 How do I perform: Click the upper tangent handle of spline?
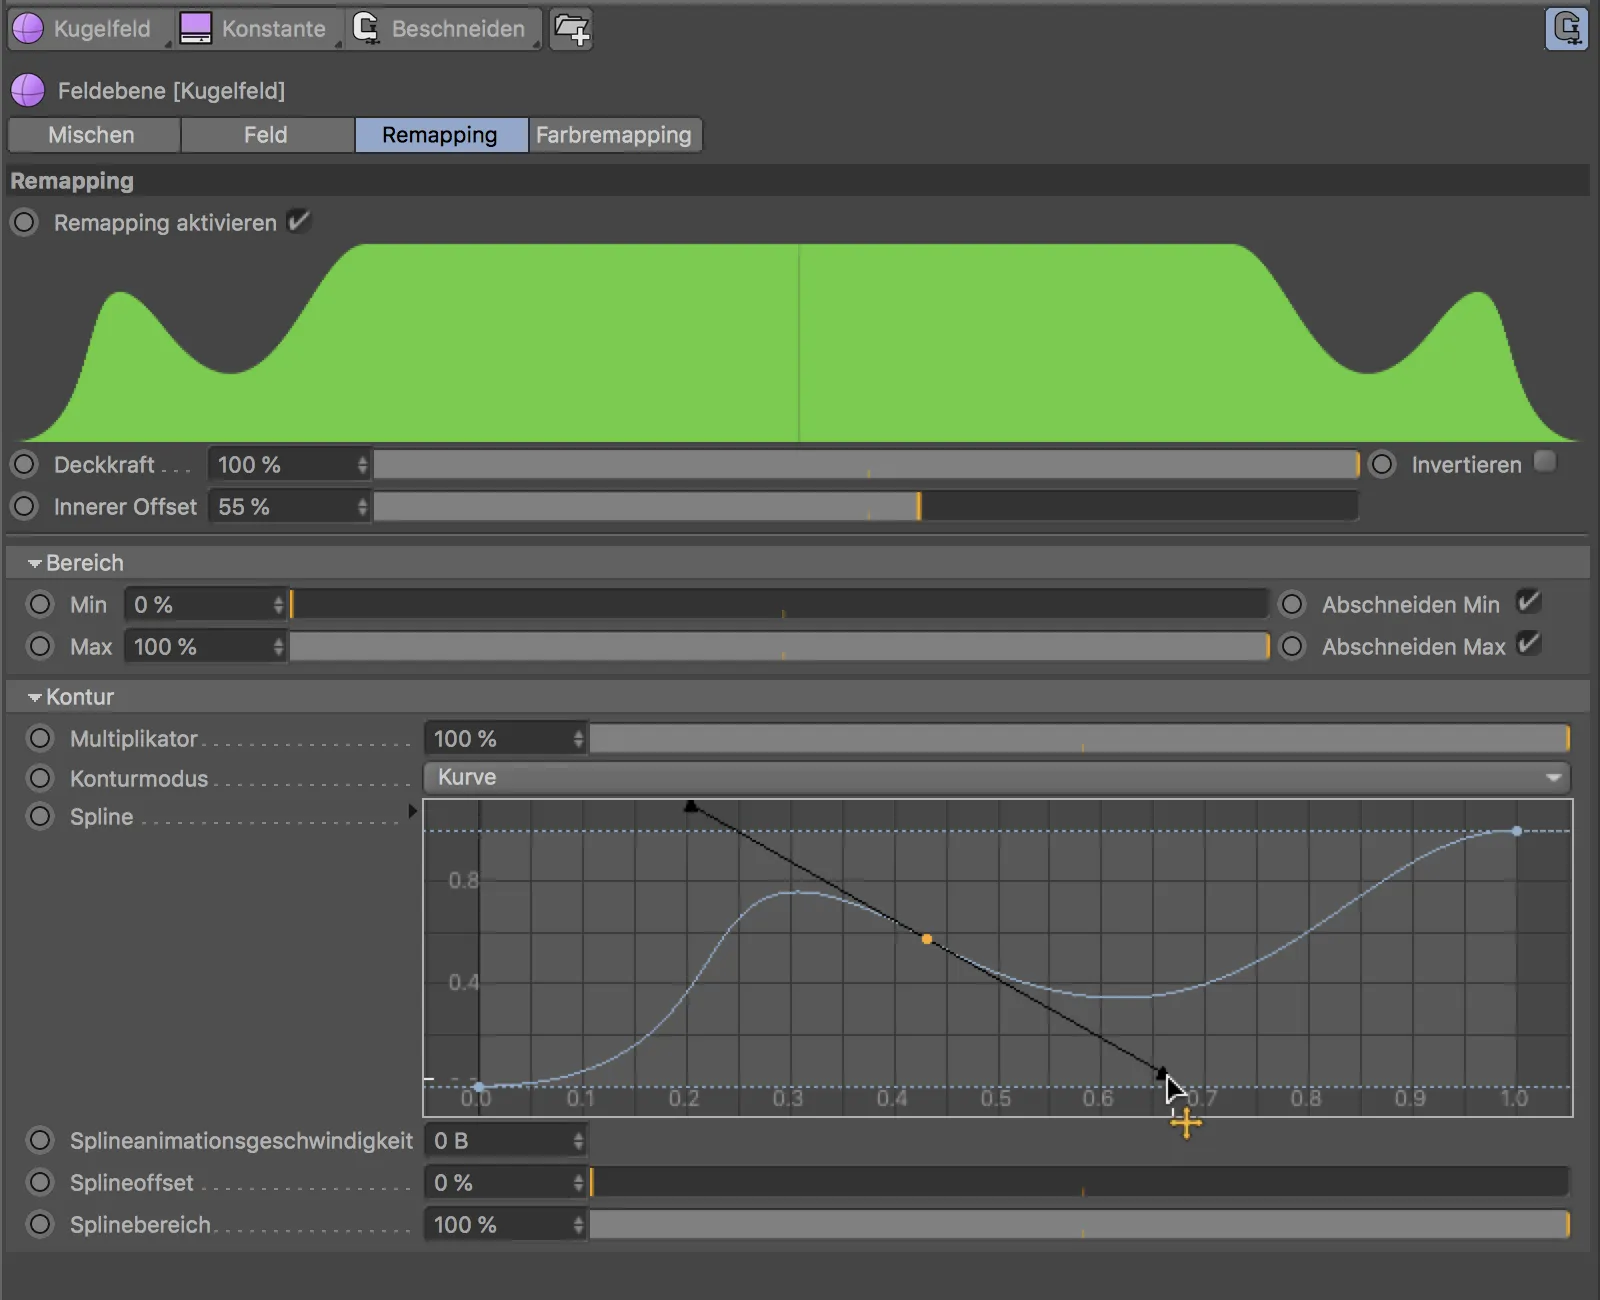691,806
